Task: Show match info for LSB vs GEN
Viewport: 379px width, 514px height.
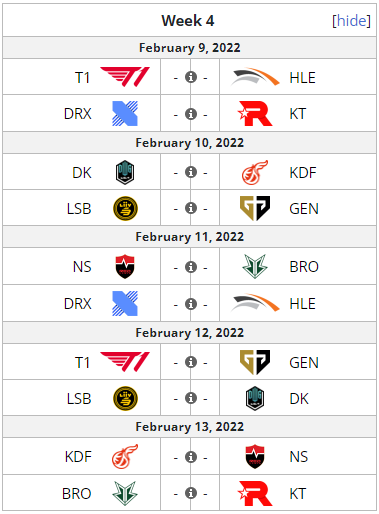Action: tap(191, 208)
